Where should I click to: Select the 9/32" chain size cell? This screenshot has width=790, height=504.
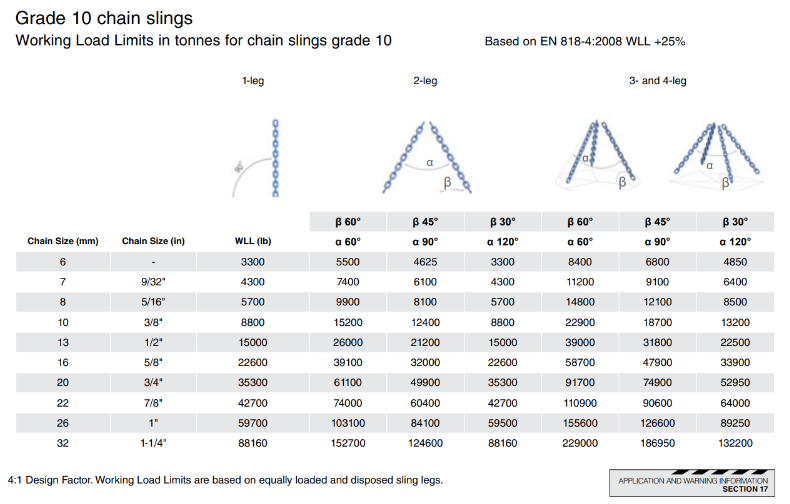(153, 283)
